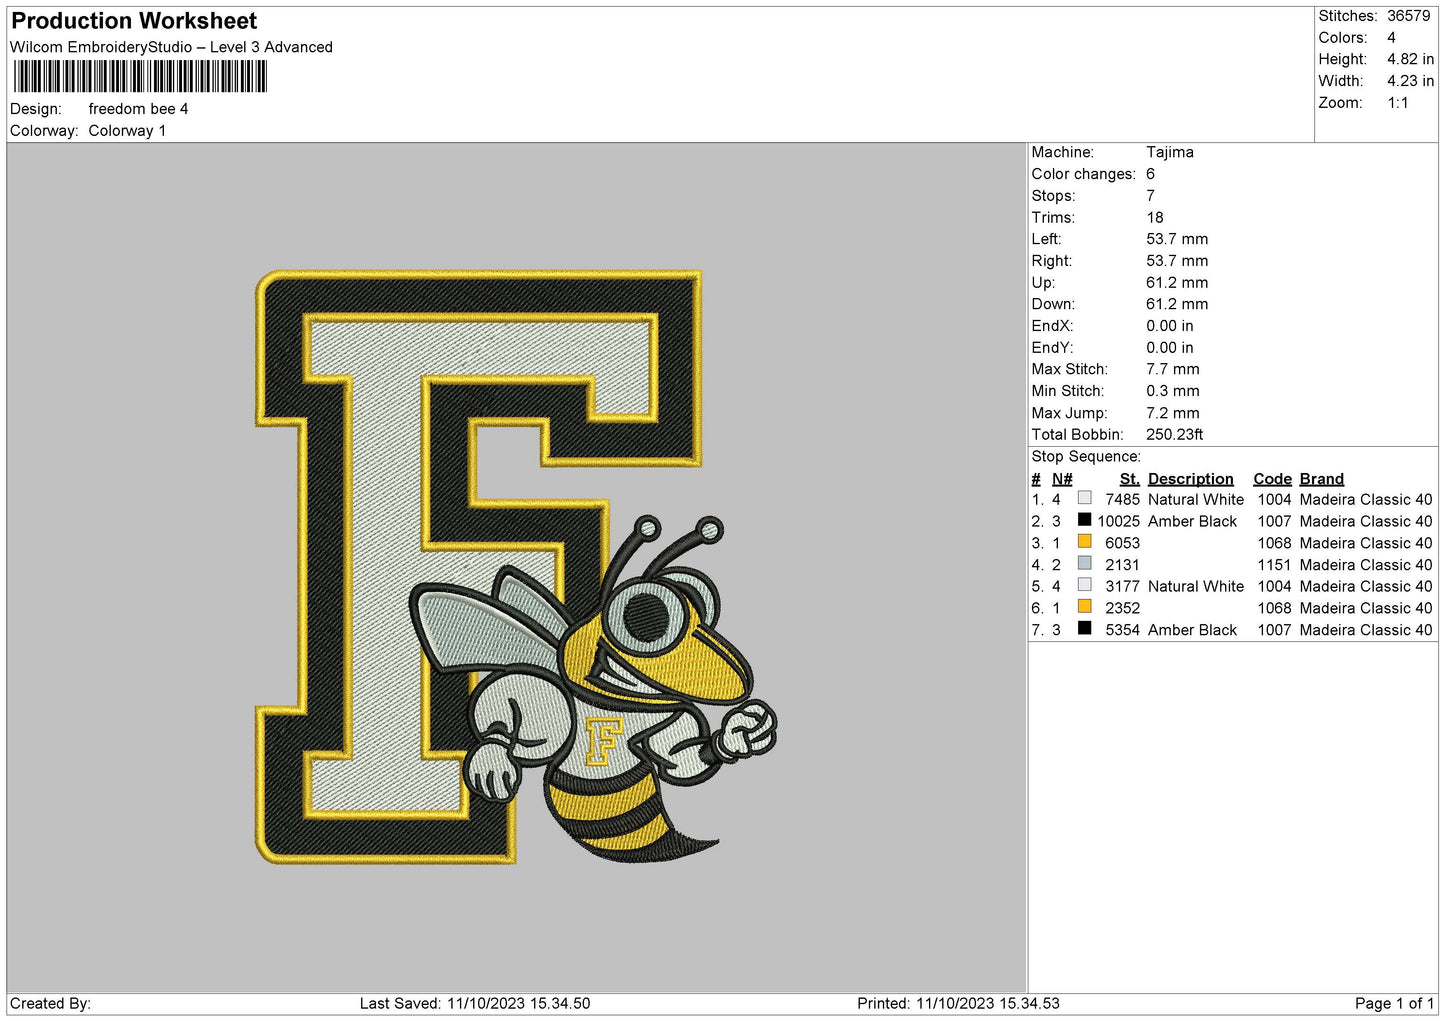Click the Stops value '7'
Viewport: 1445px width, 1021px height.
tap(1150, 196)
